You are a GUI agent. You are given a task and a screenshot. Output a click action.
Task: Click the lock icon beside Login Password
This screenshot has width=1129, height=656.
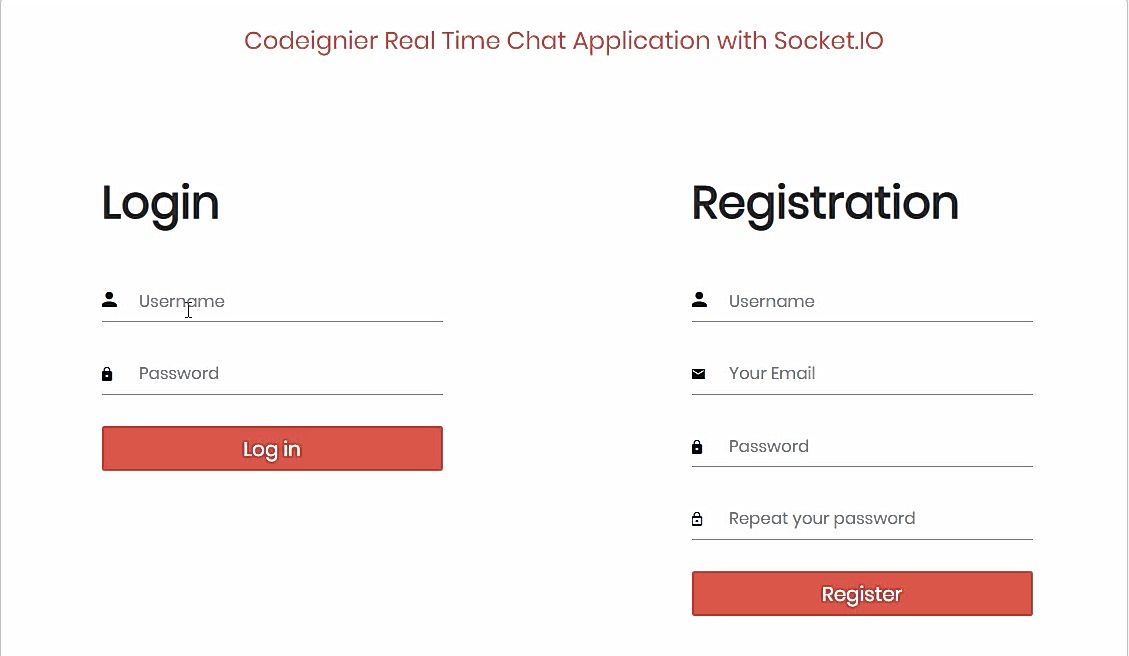(107, 374)
